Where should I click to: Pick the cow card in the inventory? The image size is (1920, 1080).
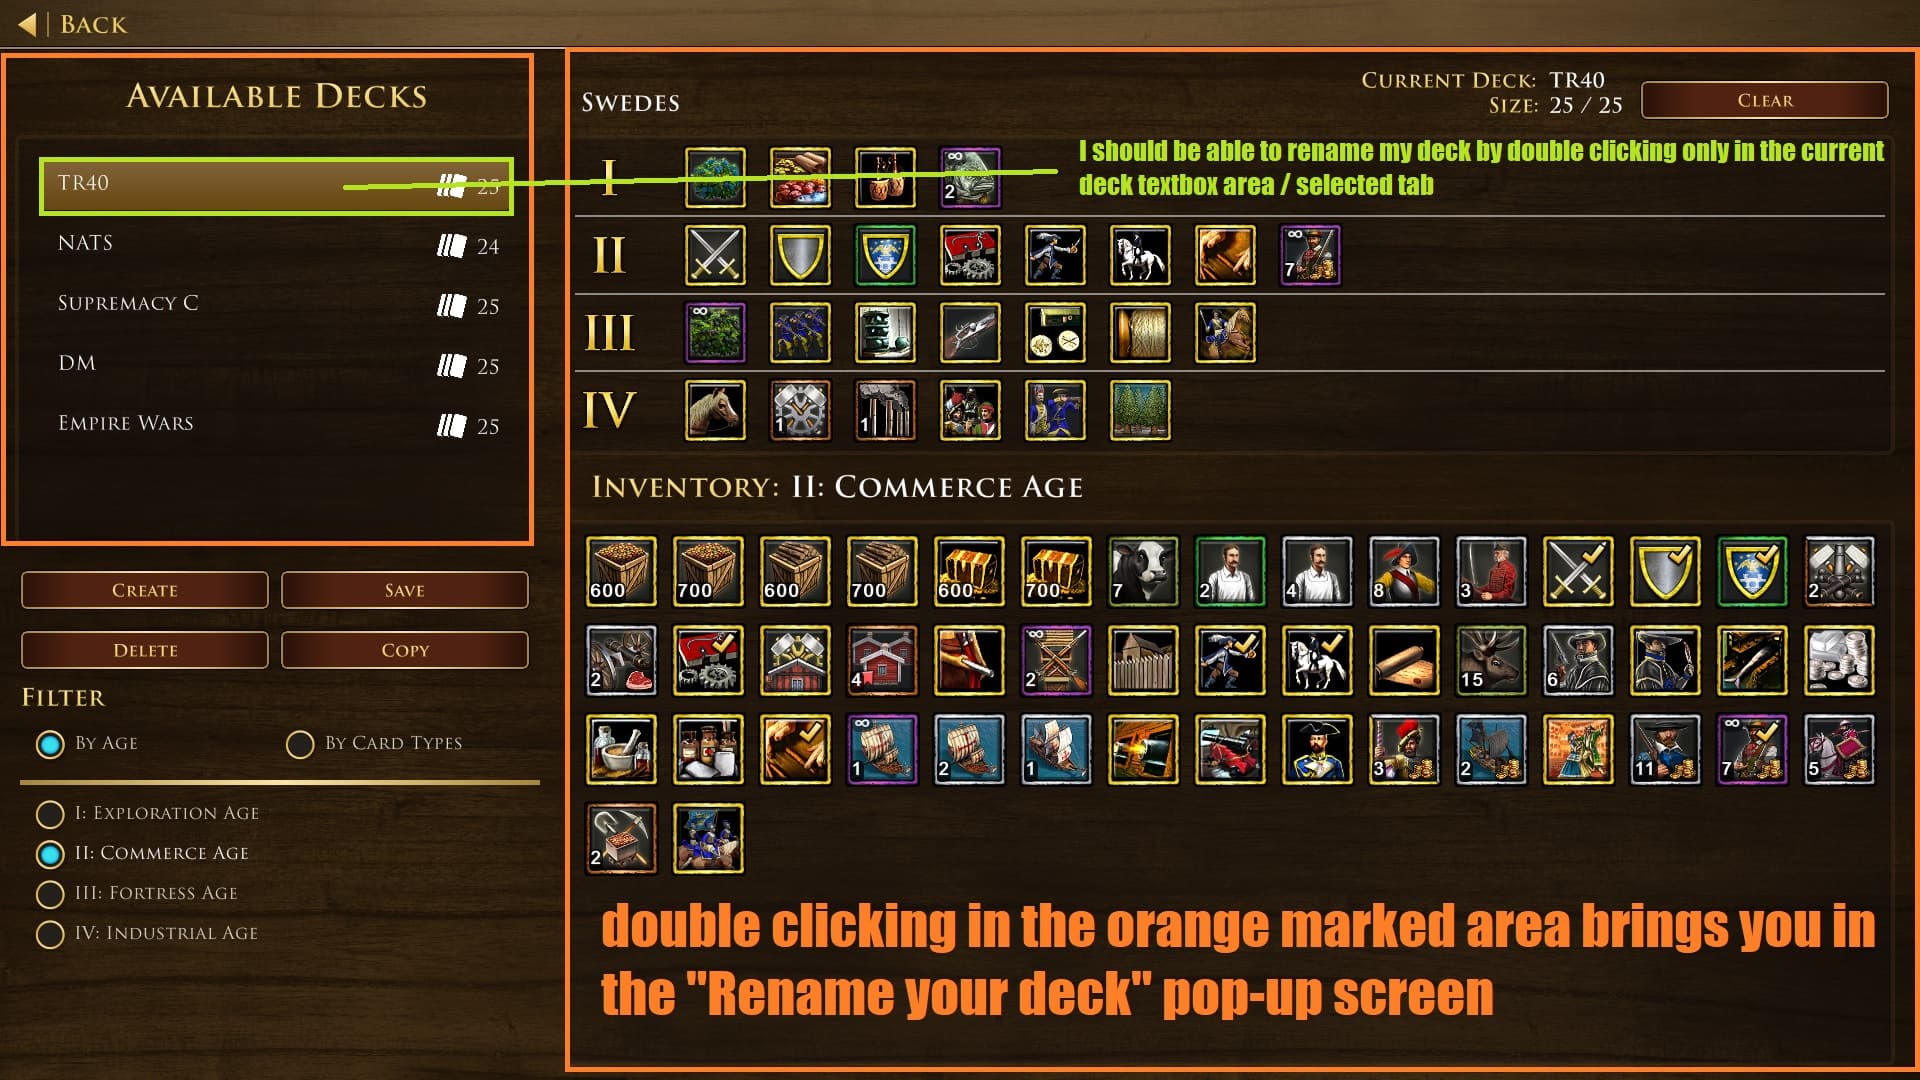click(x=1143, y=572)
